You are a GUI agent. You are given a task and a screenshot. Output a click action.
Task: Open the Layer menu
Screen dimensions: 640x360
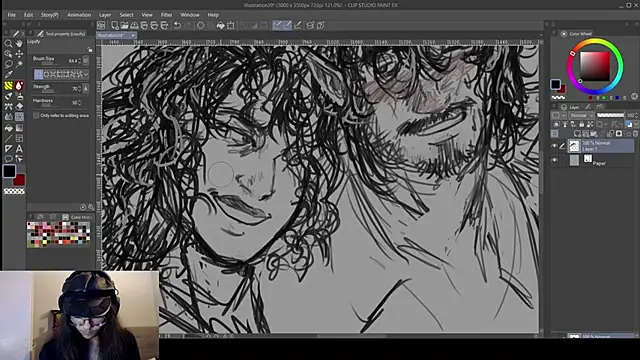click(105, 15)
